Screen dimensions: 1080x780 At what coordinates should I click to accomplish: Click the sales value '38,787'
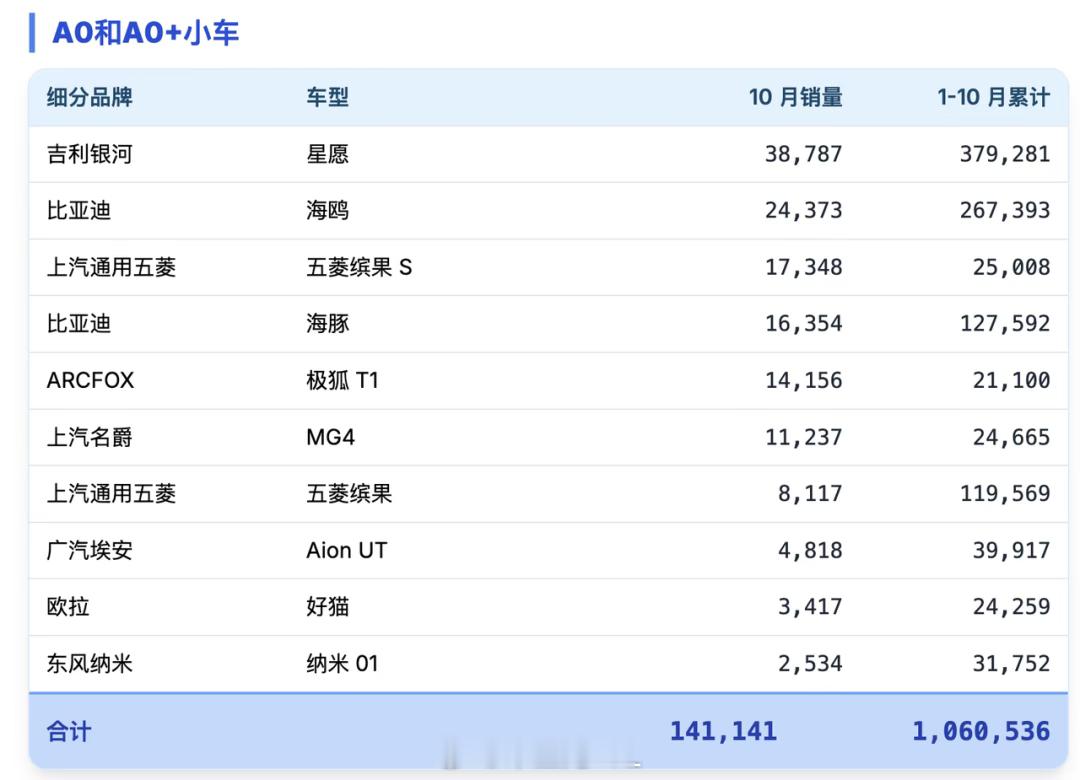pyautogui.click(x=803, y=154)
